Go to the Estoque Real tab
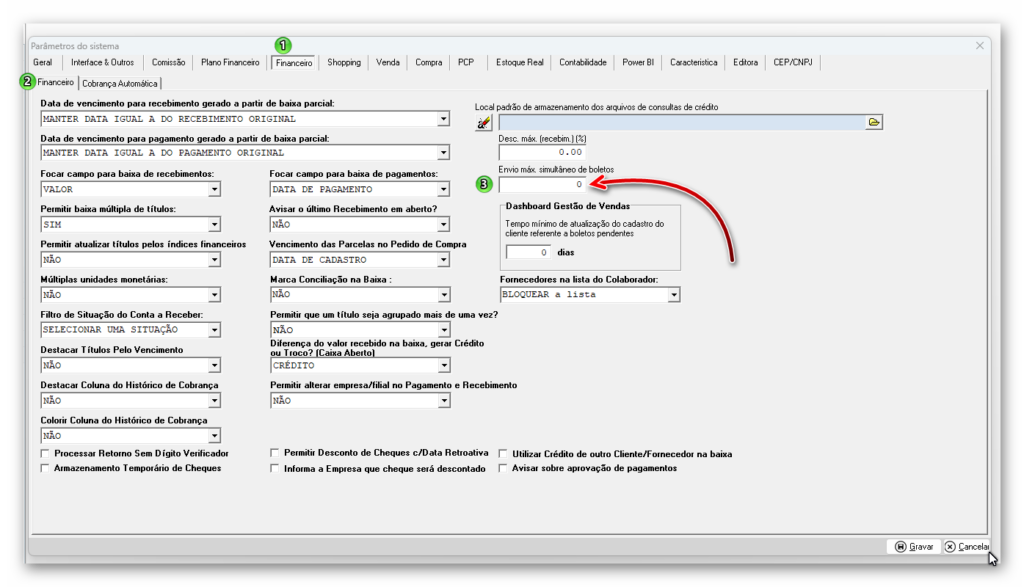The image size is (1024, 587). click(x=519, y=62)
